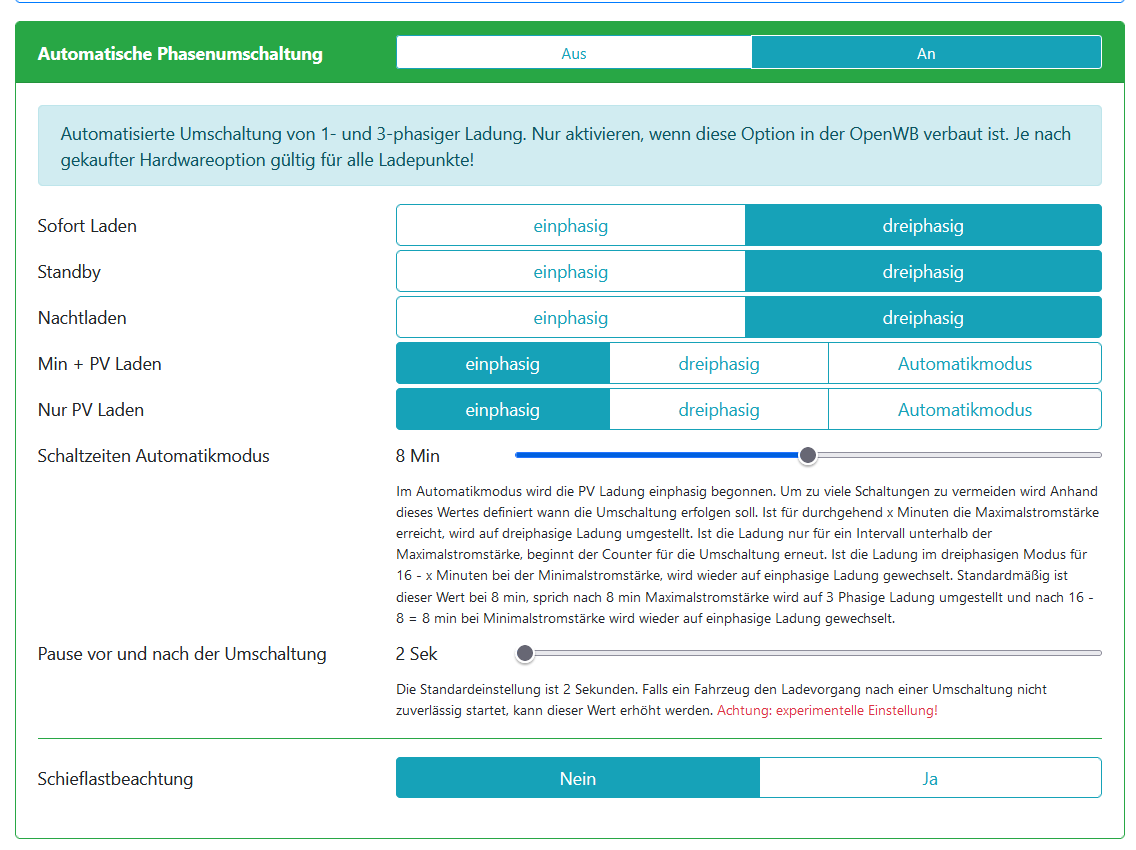Viewport: 1136px width, 850px height.
Task: Pick dreiphasig for Nur PV Laden
Action: tap(719, 409)
